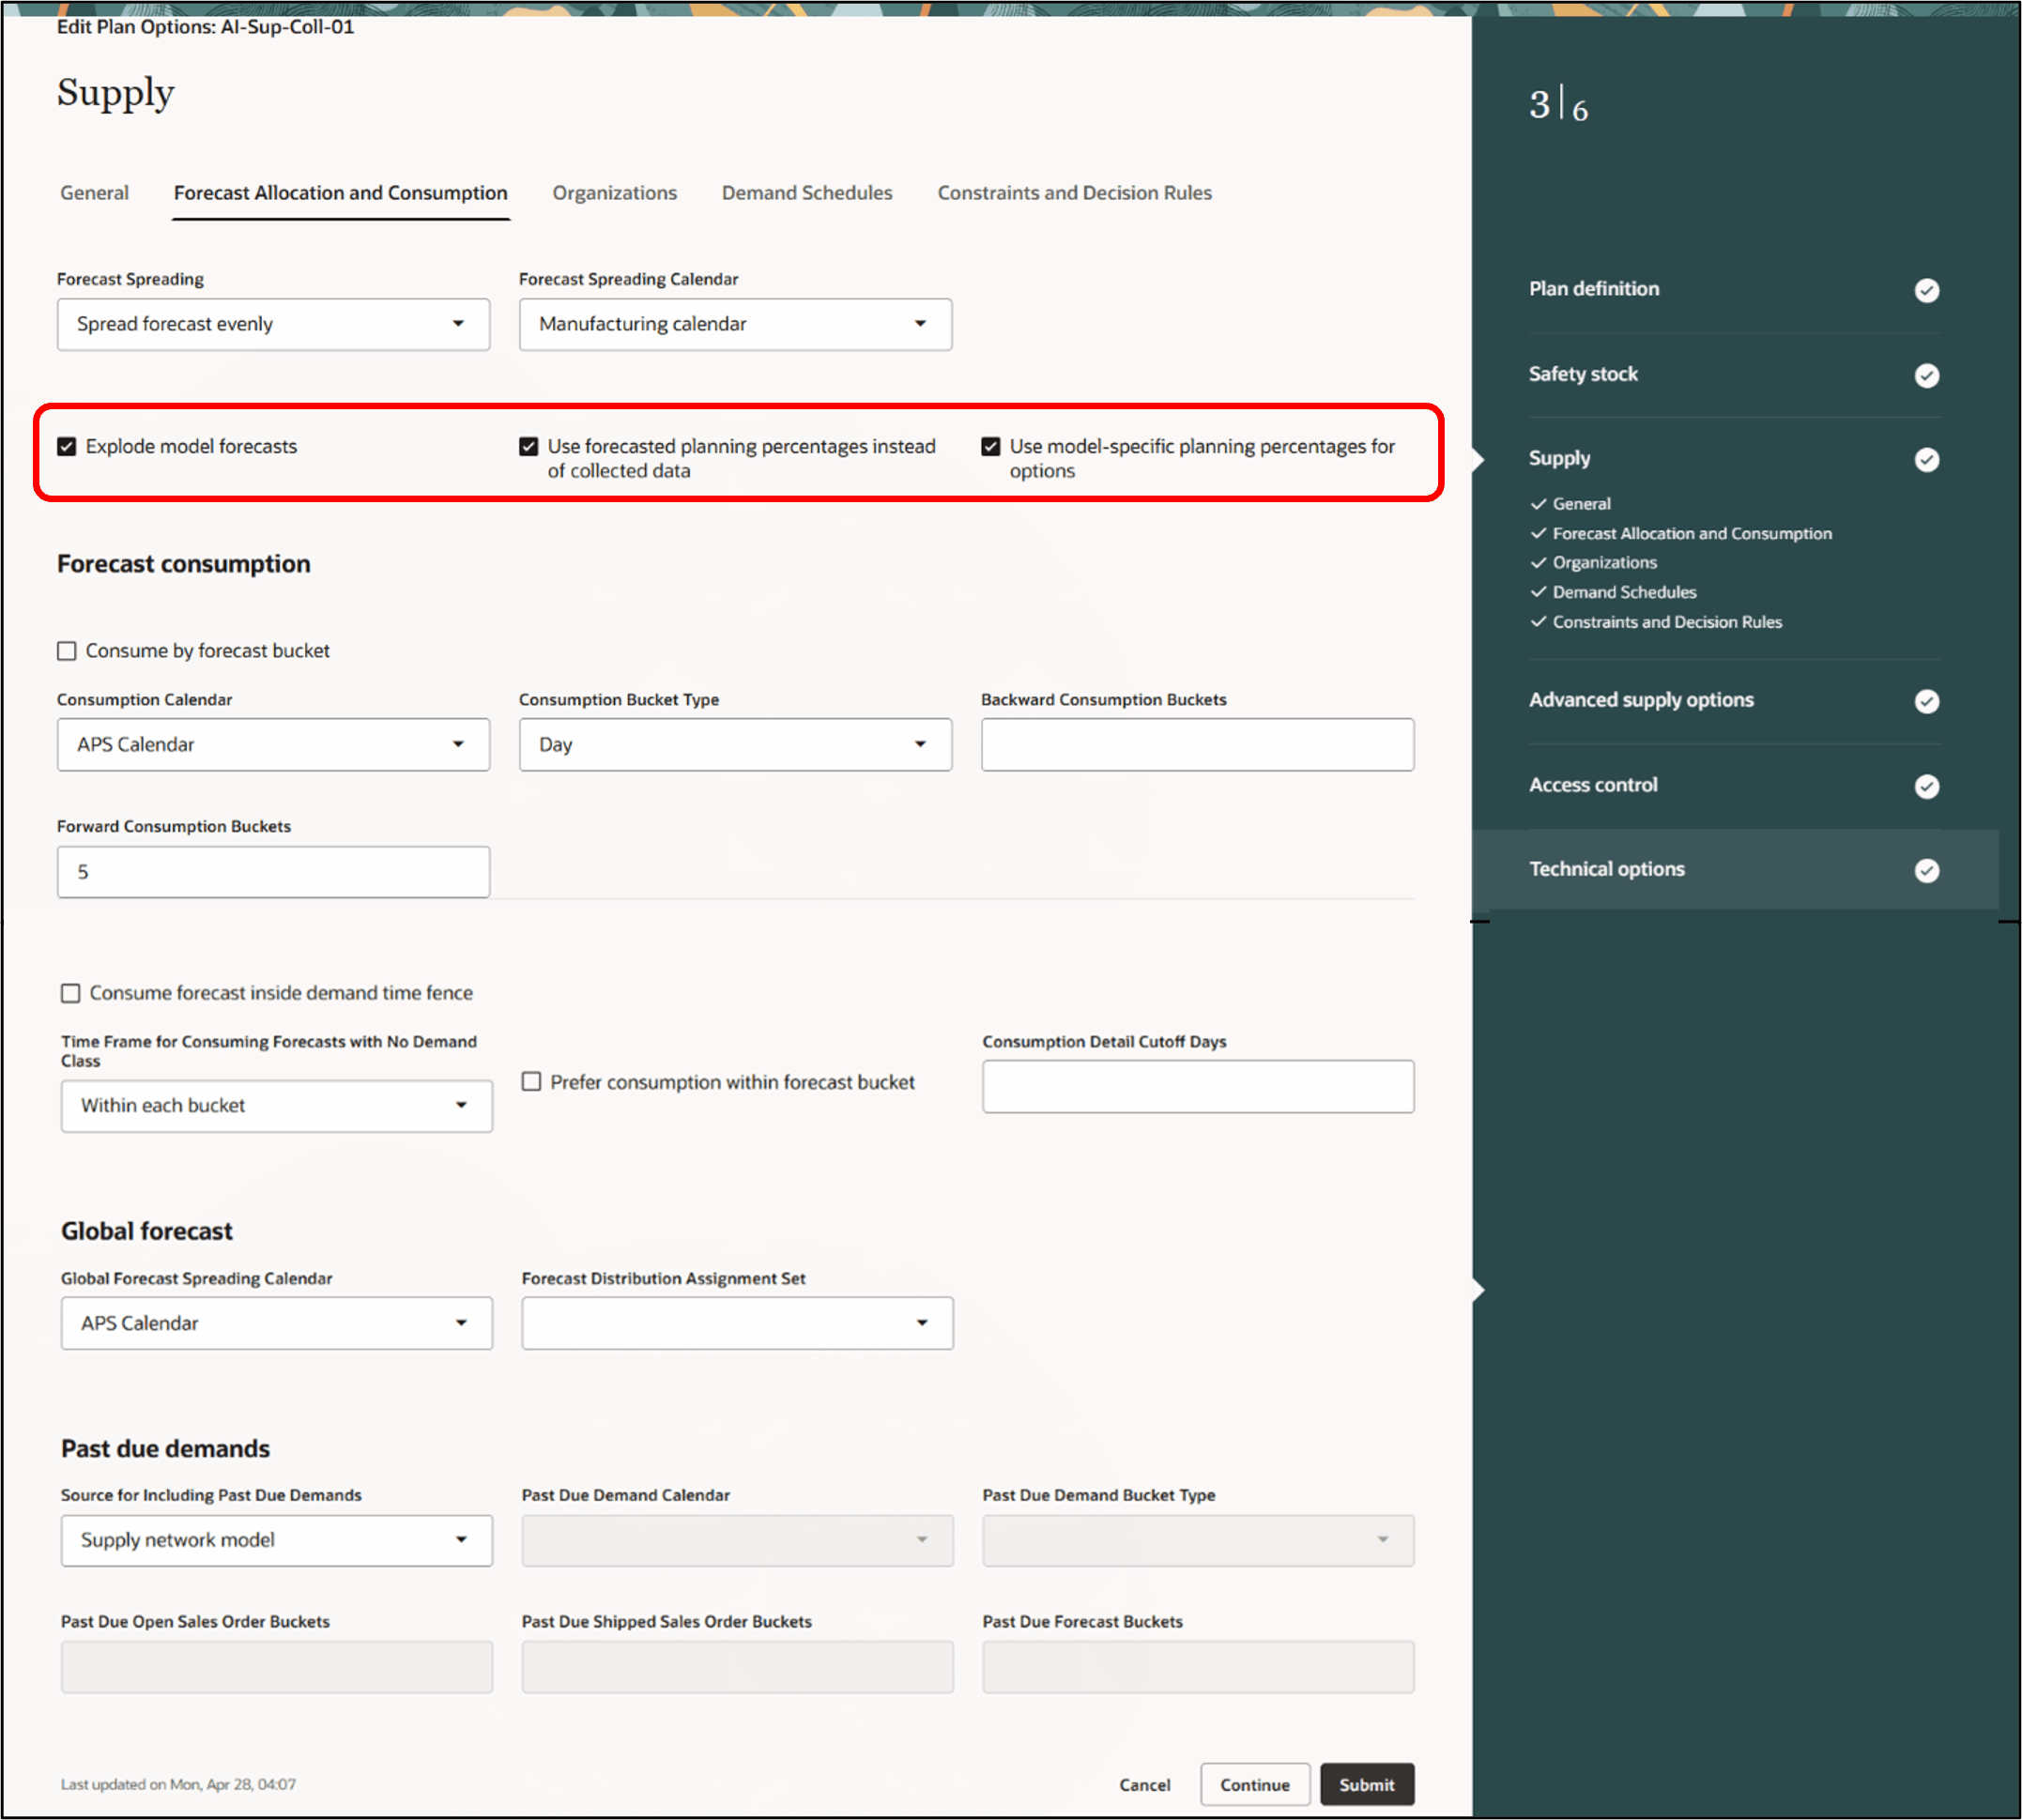Click Safety stock completed checkmark icon
The image size is (2022, 1820).
(1926, 375)
